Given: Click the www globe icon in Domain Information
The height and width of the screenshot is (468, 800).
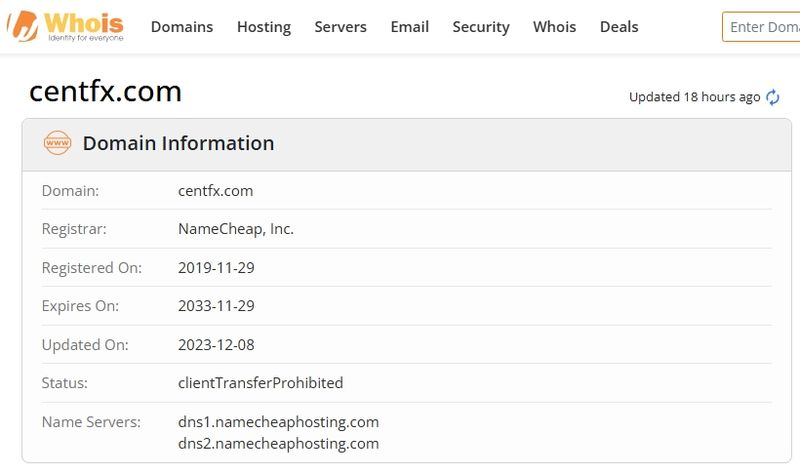Looking at the screenshot, I should pyautogui.click(x=57, y=143).
